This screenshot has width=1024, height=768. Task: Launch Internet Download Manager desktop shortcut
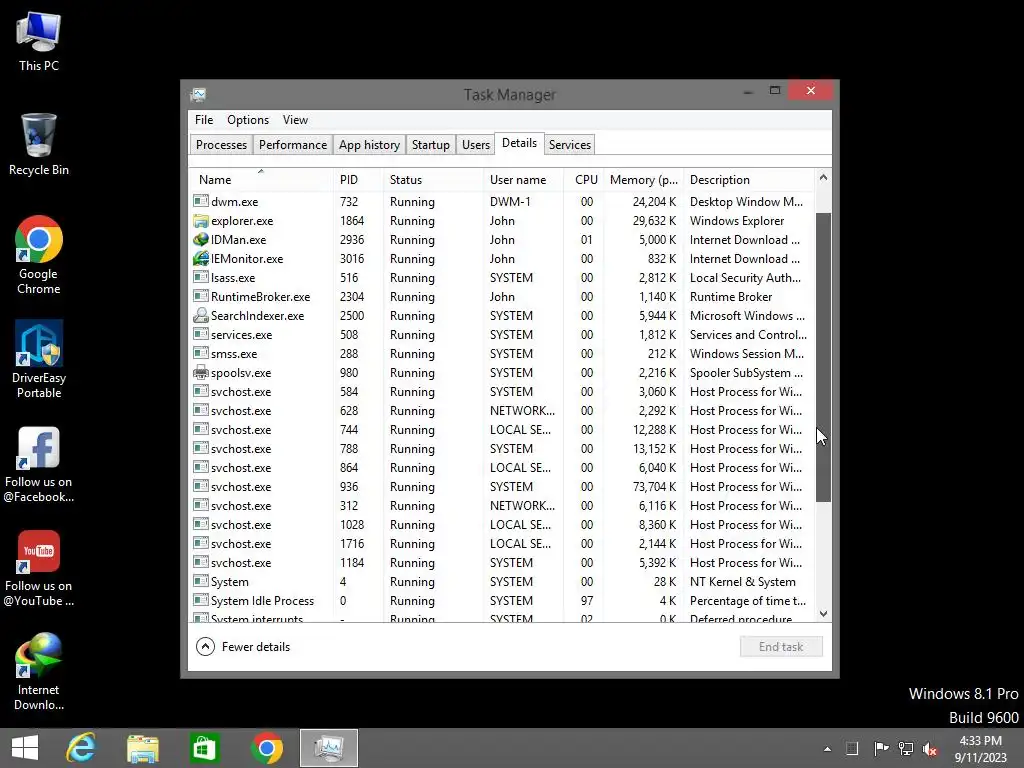click(39, 671)
